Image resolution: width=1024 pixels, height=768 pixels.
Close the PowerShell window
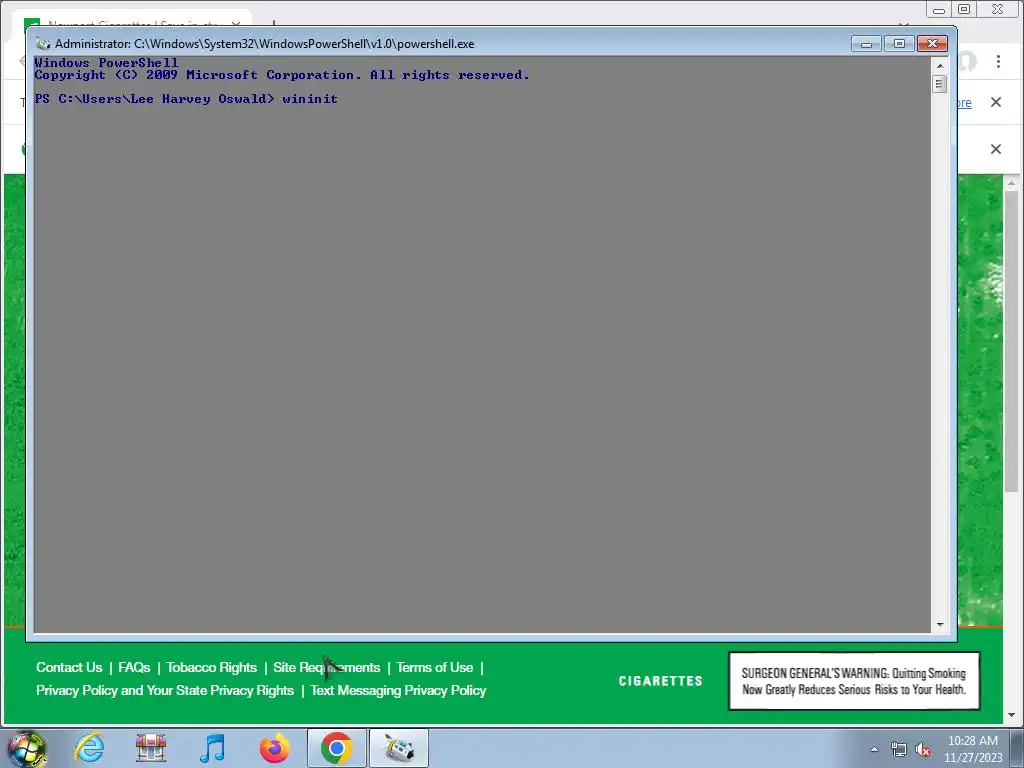tap(932, 44)
